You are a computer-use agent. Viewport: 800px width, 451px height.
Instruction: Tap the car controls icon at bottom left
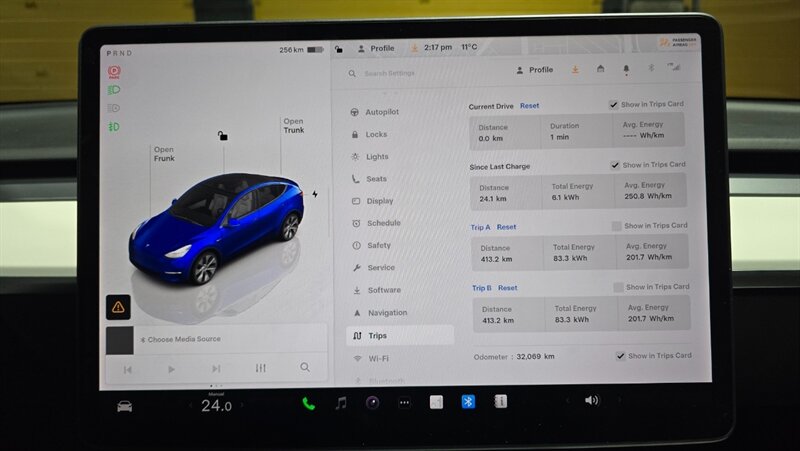tap(125, 406)
